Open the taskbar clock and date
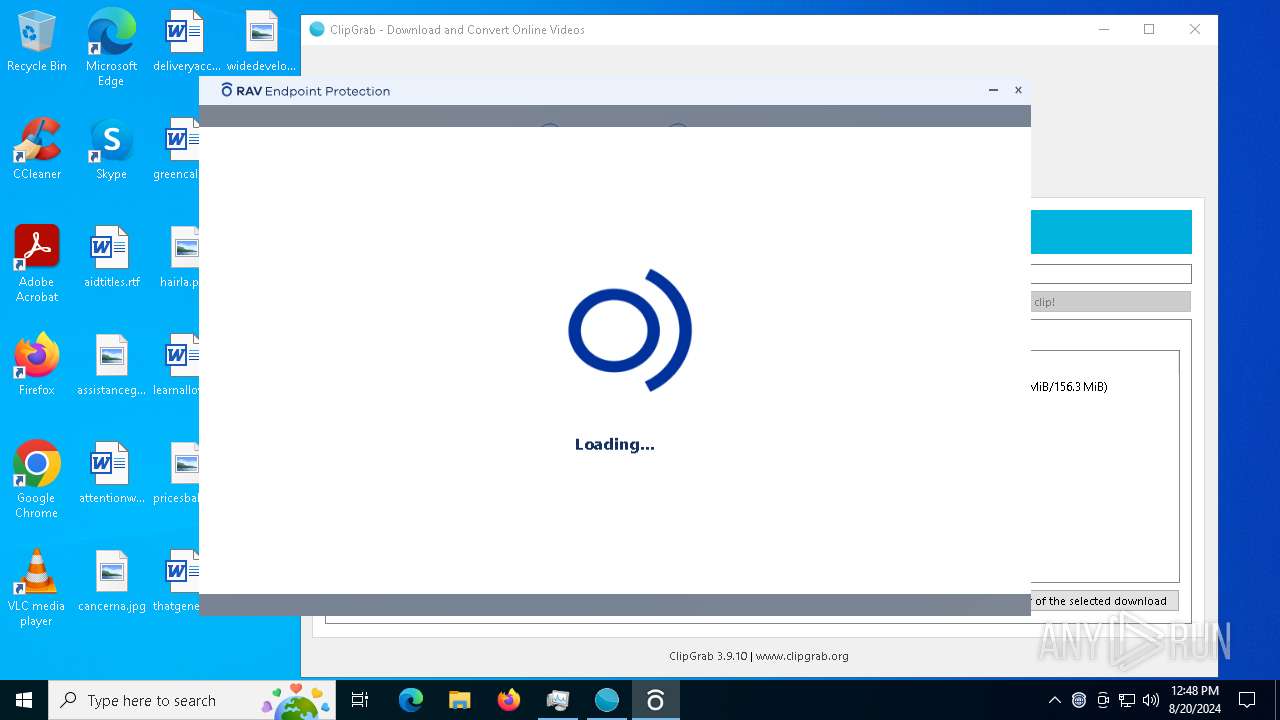This screenshot has height=720, width=1280. [x=1194, y=700]
